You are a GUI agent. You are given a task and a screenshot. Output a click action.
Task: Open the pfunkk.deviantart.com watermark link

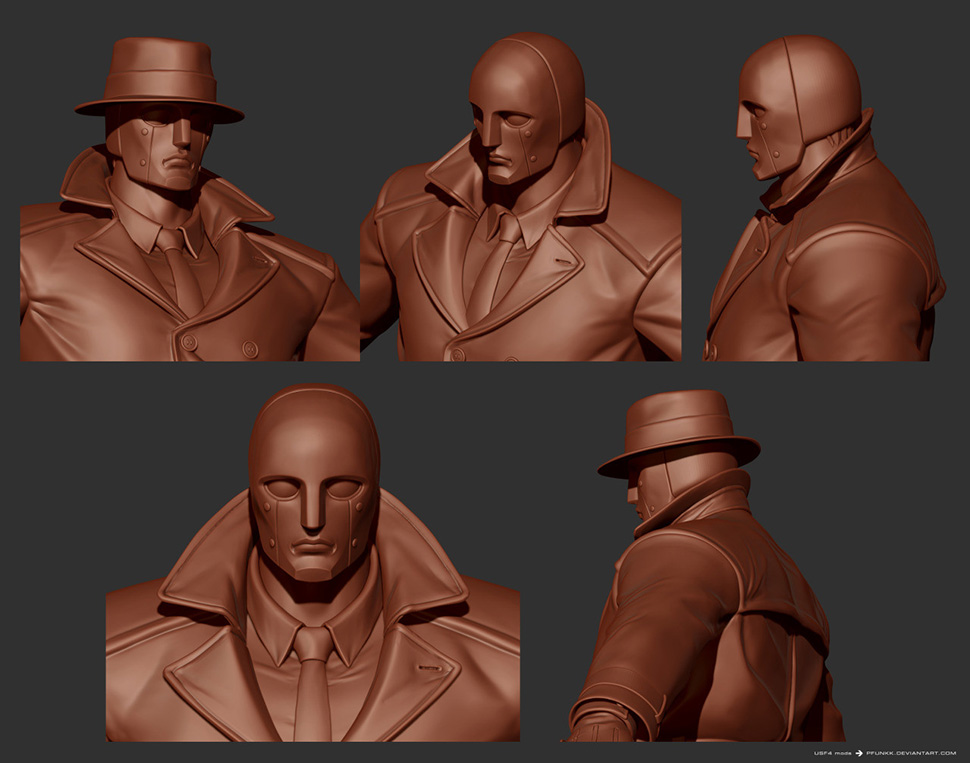click(x=911, y=752)
